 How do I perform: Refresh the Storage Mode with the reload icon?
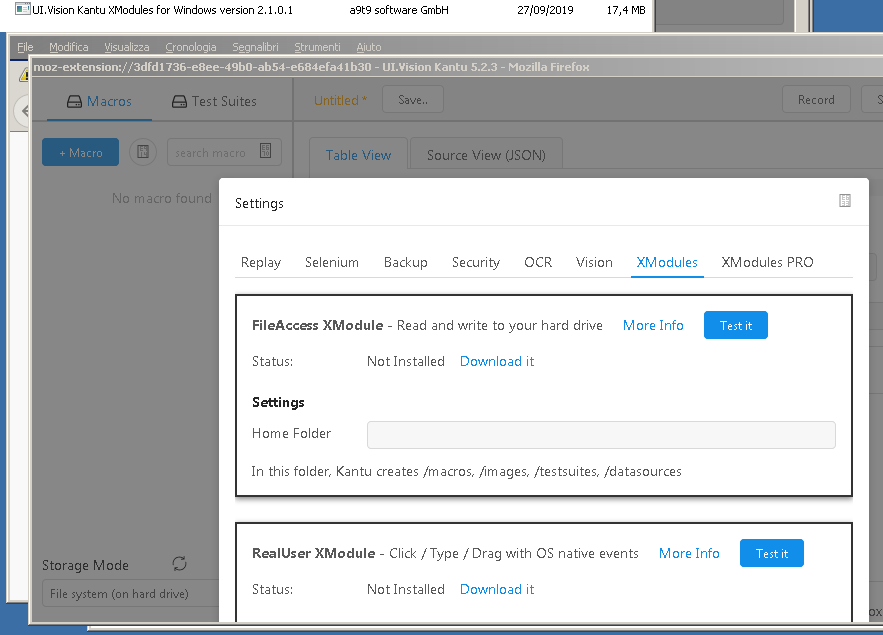180,564
